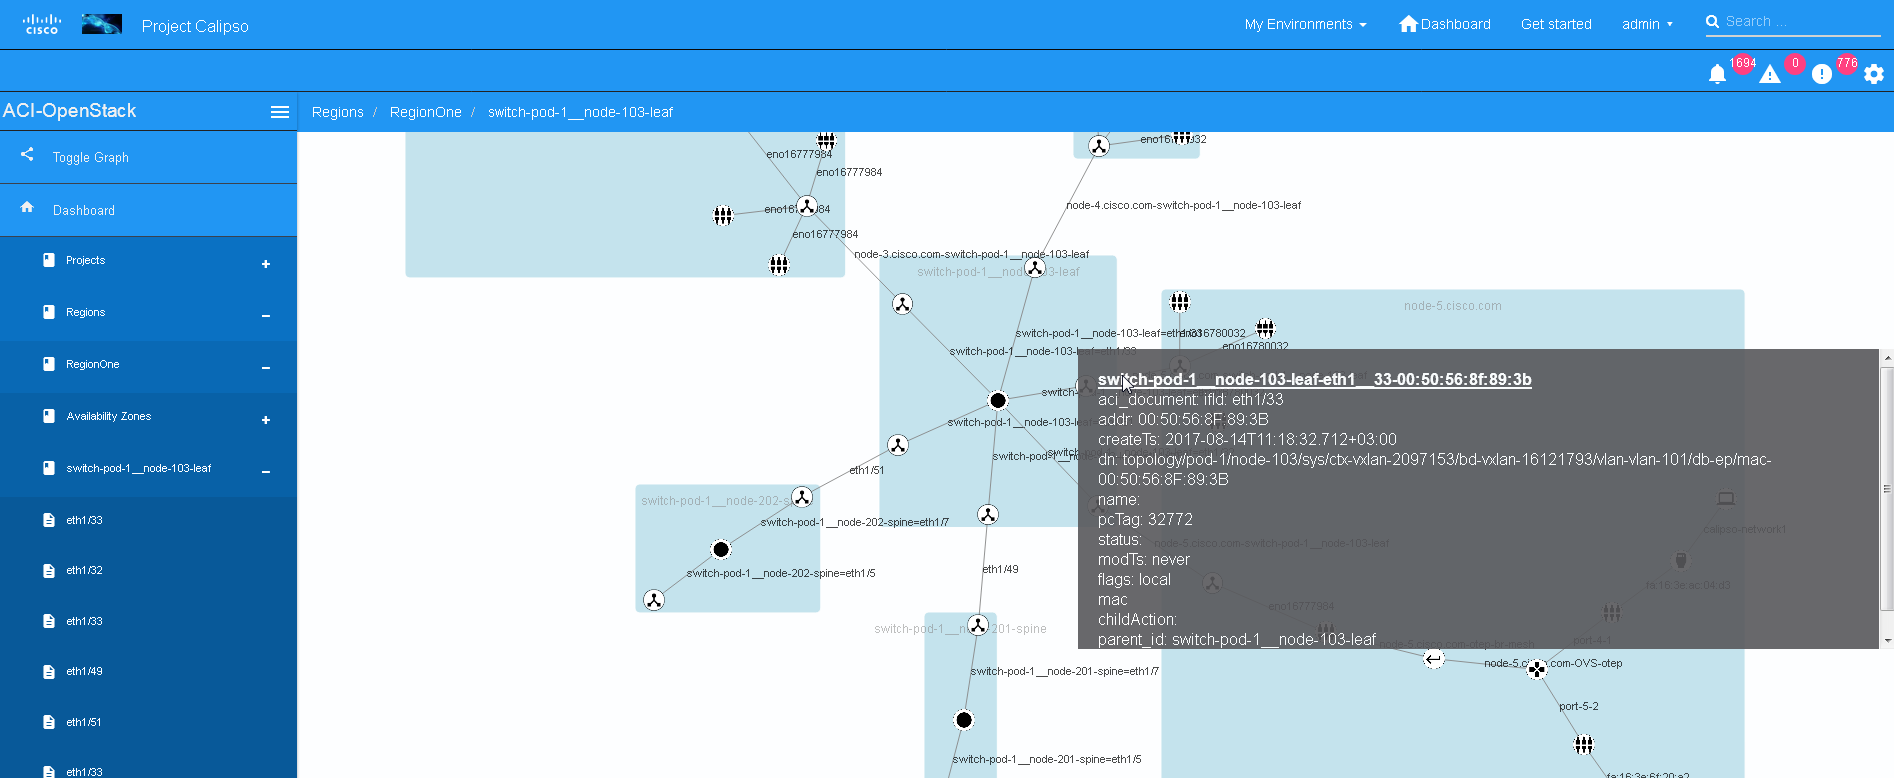The width and height of the screenshot is (1894, 778).
Task: Click the RegionOne breadcrumb link
Action: pos(425,112)
